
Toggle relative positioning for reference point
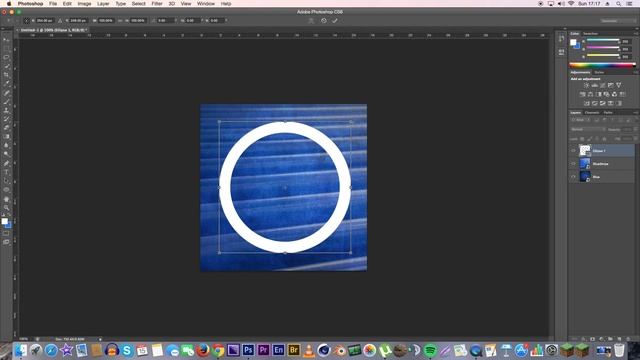tap(60, 20)
